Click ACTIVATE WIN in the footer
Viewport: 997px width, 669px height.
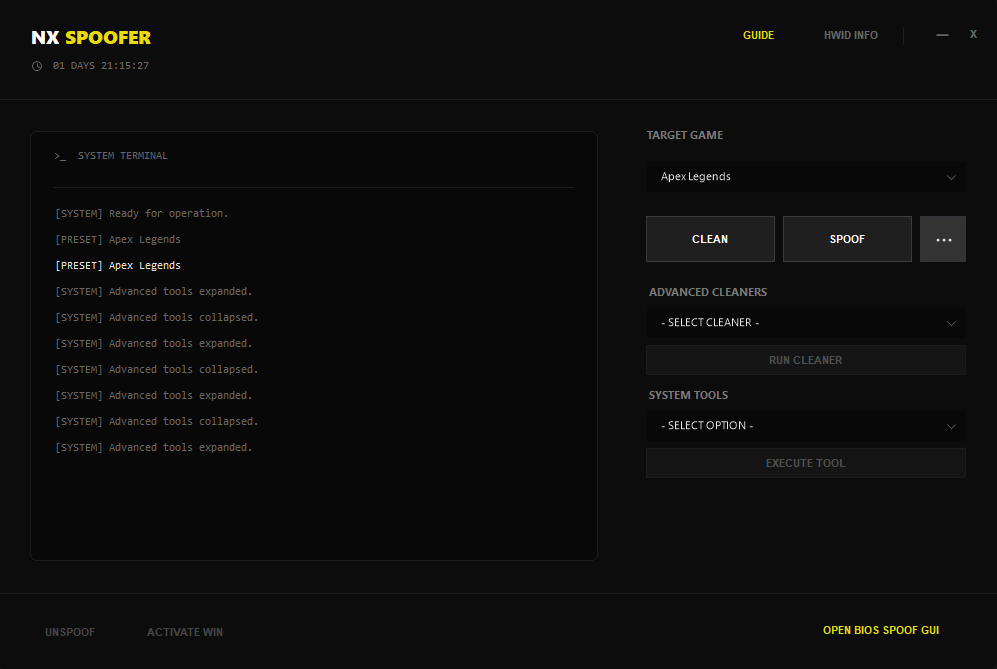tap(185, 632)
